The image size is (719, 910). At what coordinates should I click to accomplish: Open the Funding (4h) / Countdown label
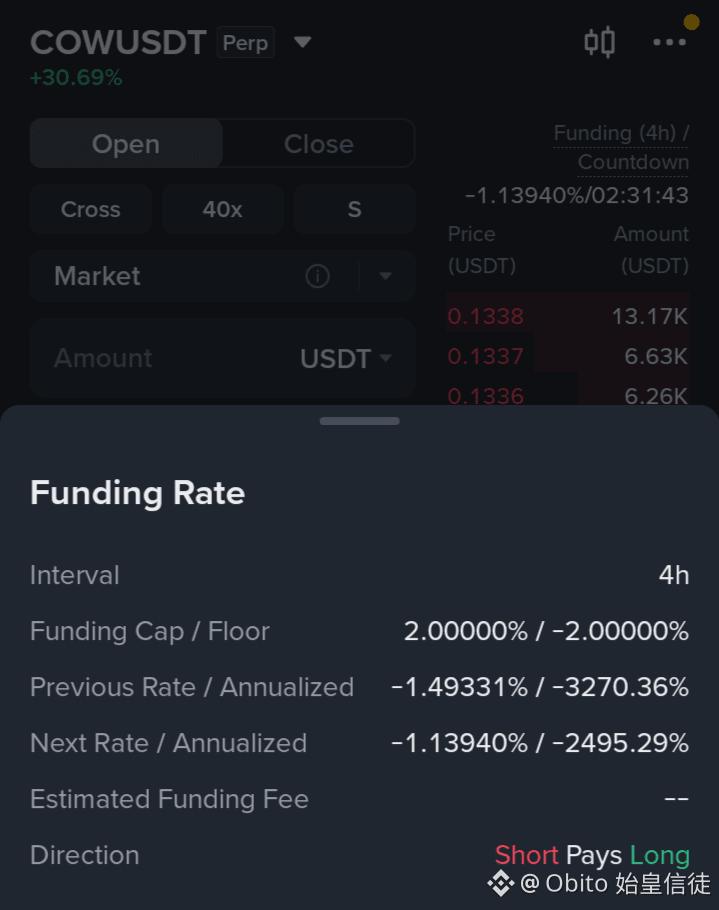tap(621, 147)
